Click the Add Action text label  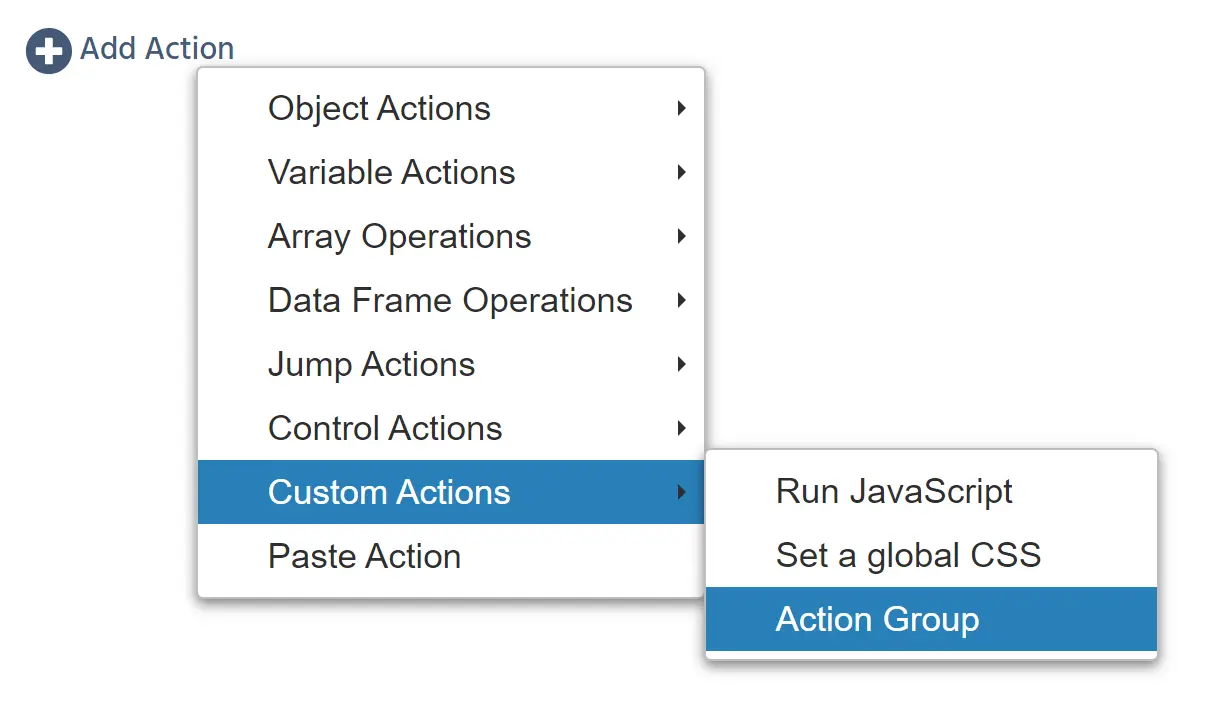pos(157,48)
